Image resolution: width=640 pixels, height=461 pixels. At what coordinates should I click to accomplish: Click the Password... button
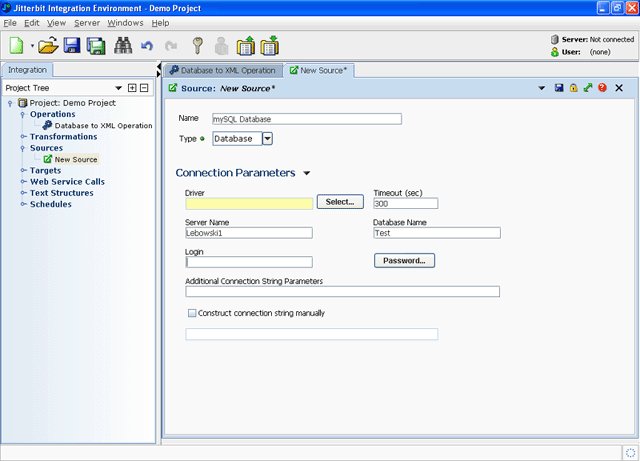[404, 261]
